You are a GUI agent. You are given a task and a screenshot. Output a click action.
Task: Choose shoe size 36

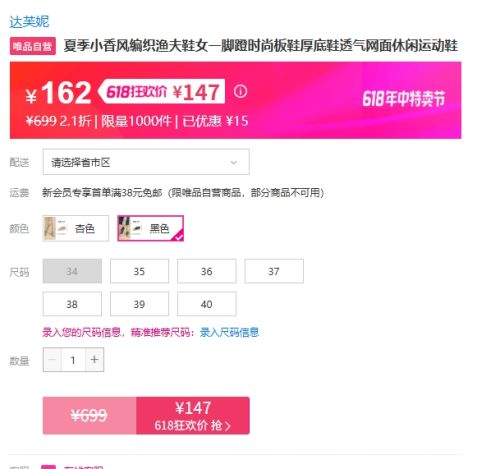click(207, 271)
